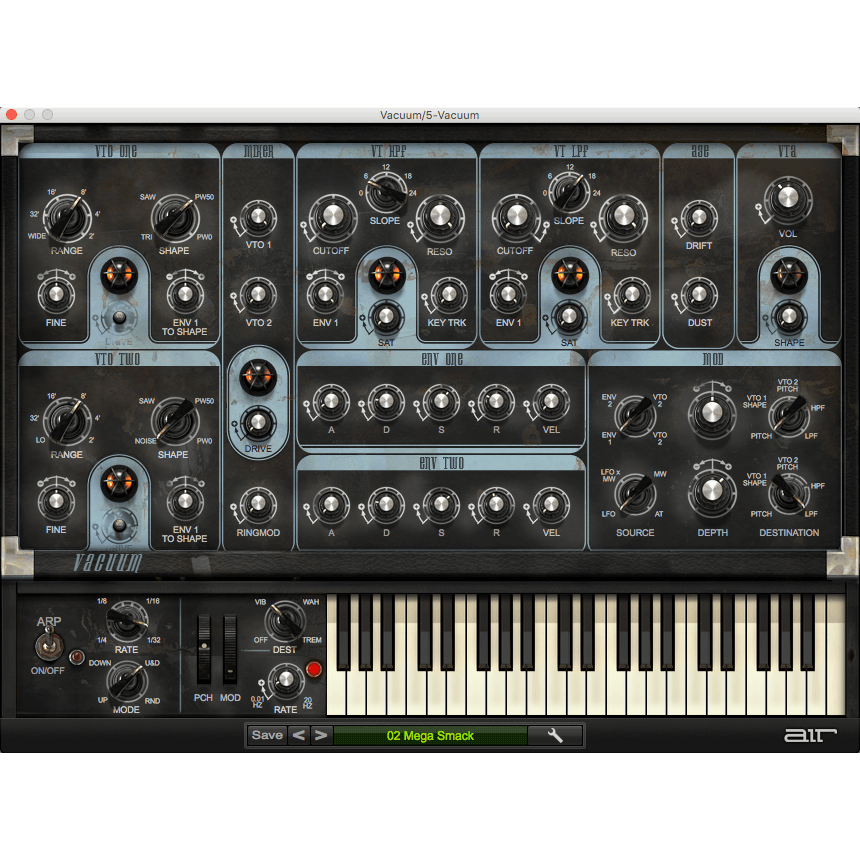
Task: Click the ENV One attack (A) knob
Action: click(x=330, y=402)
